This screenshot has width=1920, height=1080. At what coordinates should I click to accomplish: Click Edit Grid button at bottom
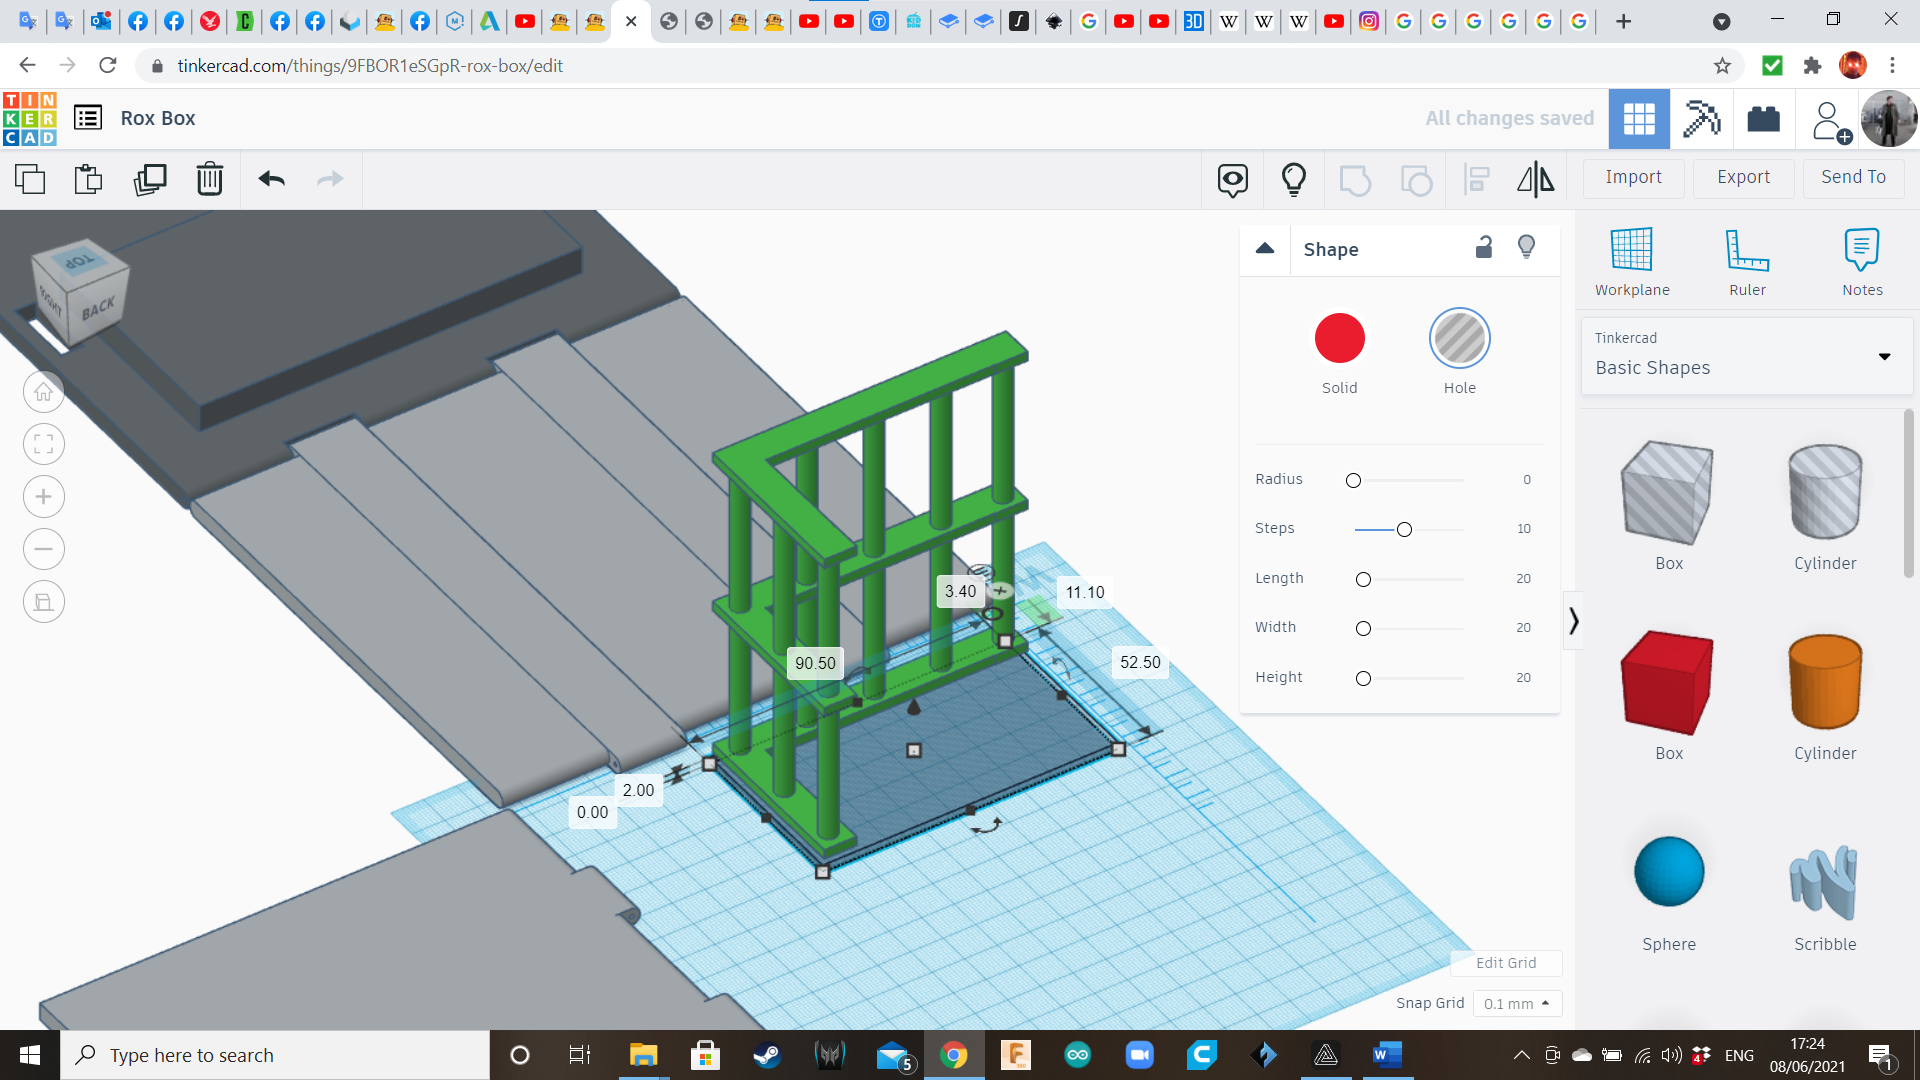click(1505, 963)
